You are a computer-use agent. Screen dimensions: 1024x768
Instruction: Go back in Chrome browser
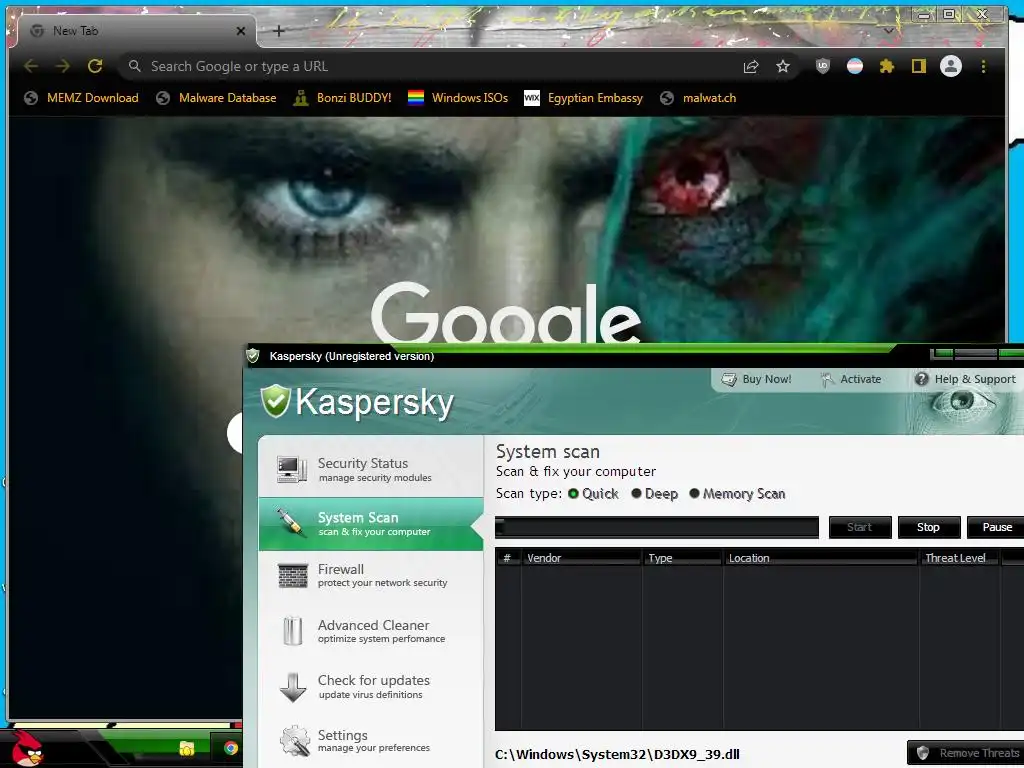(x=31, y=66)
